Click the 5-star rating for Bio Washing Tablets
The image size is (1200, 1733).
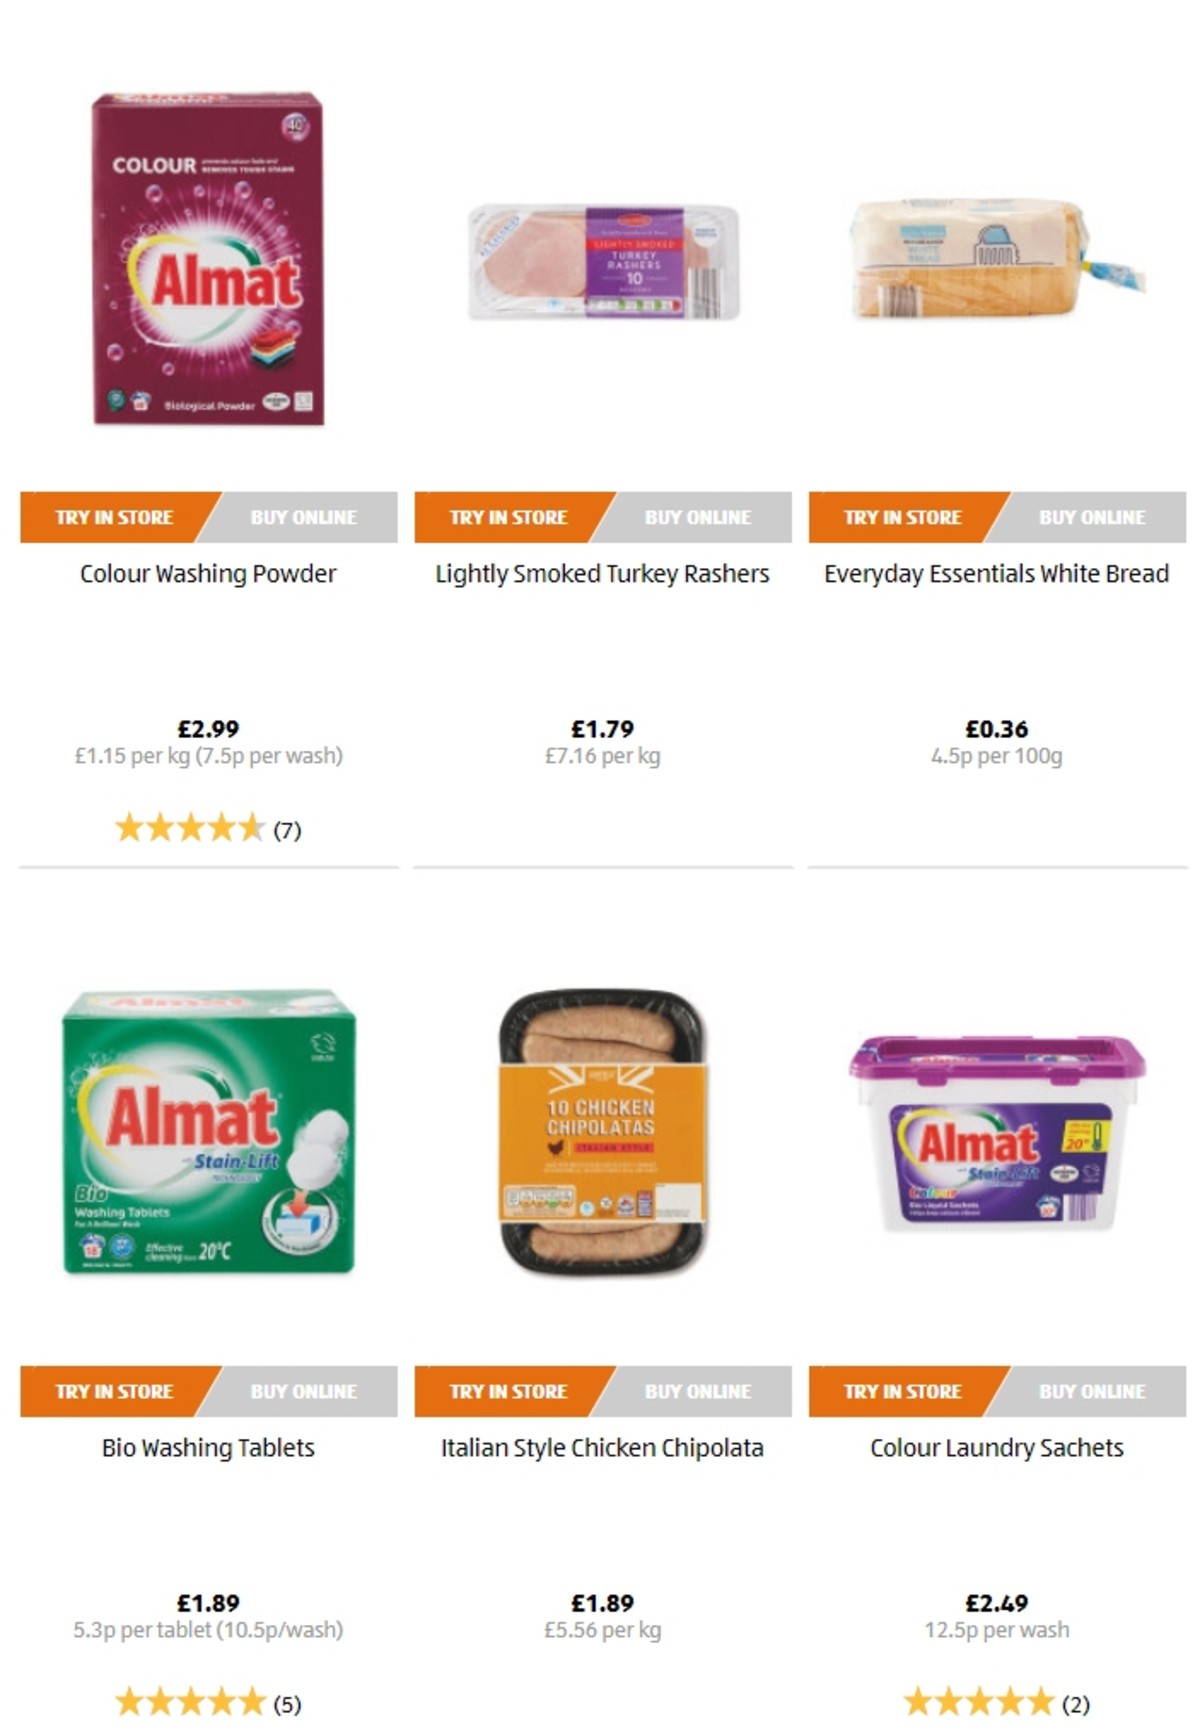[x=207, y=1702]
